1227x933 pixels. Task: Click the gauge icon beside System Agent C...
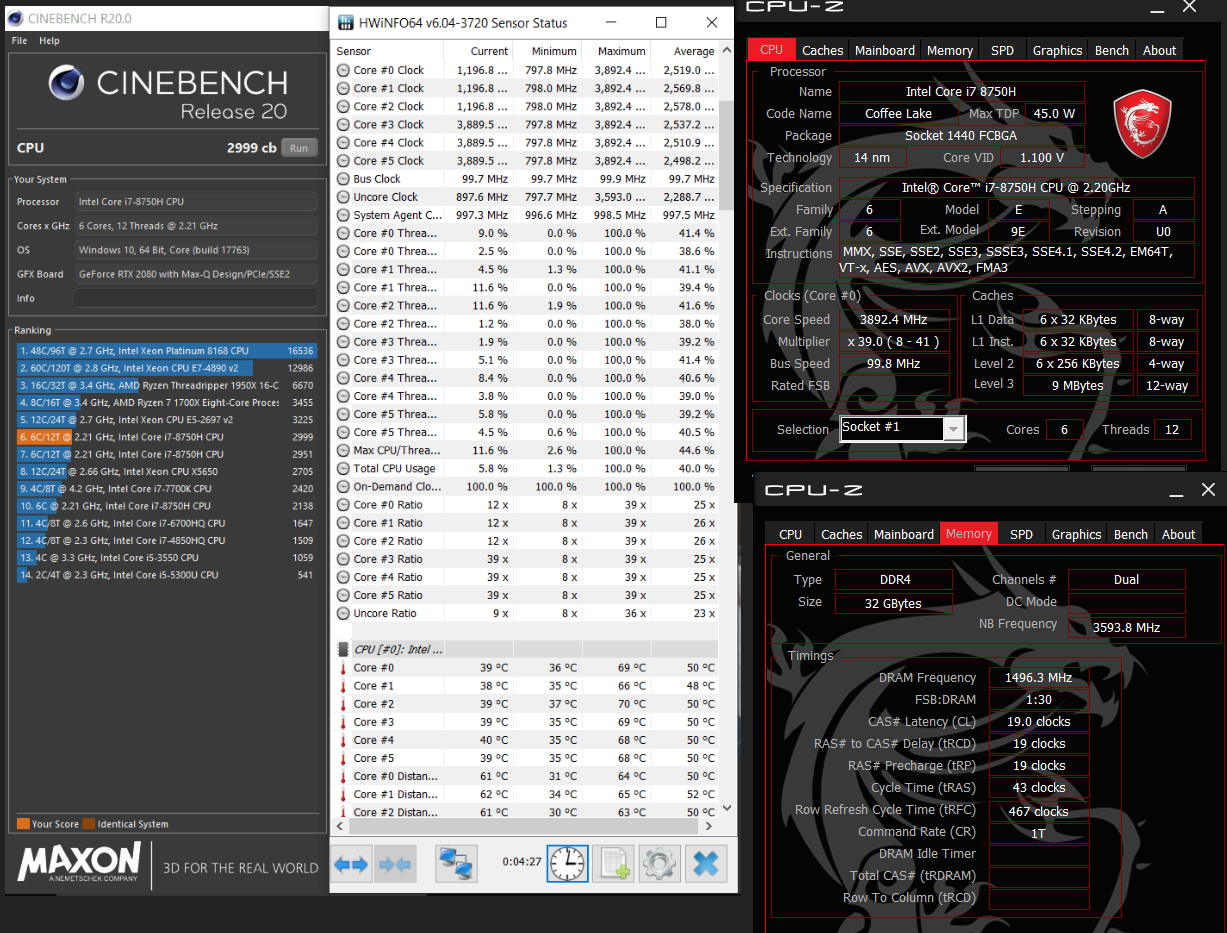pos(343,215)
